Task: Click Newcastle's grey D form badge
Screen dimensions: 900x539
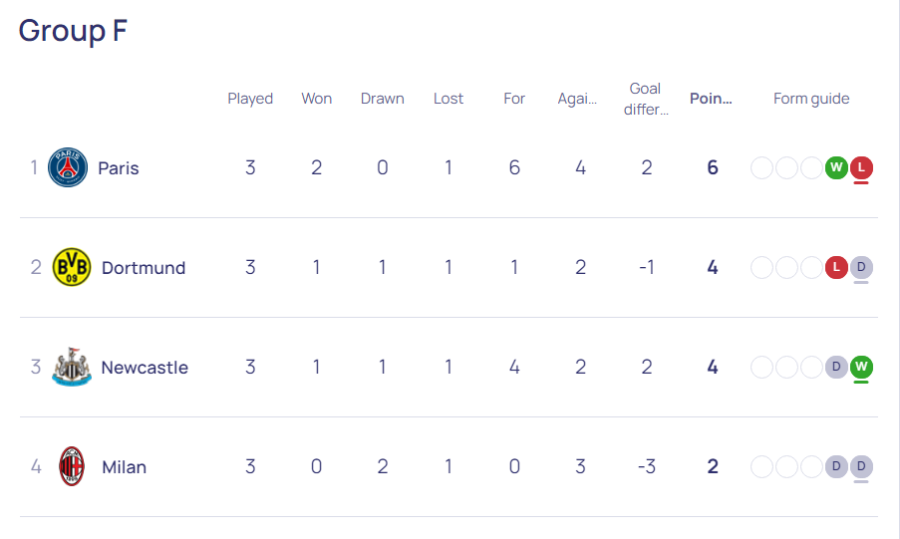Action: (836, 367)
